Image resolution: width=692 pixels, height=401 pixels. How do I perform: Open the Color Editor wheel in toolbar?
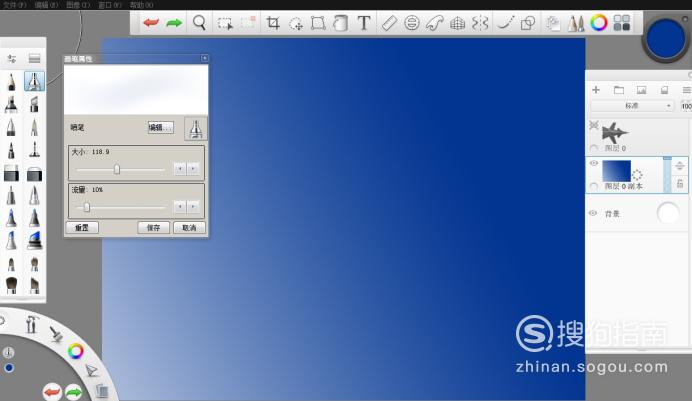pyautogui.click(x=599, y=22)
